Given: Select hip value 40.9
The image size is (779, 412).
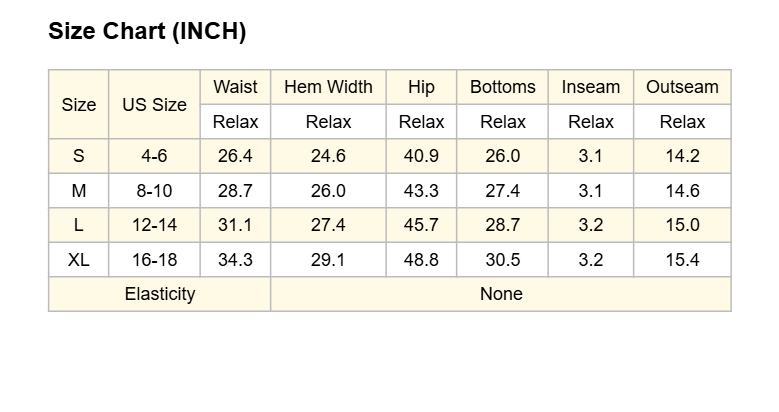Looking at the screenshot, I should [x=421, y=156].
